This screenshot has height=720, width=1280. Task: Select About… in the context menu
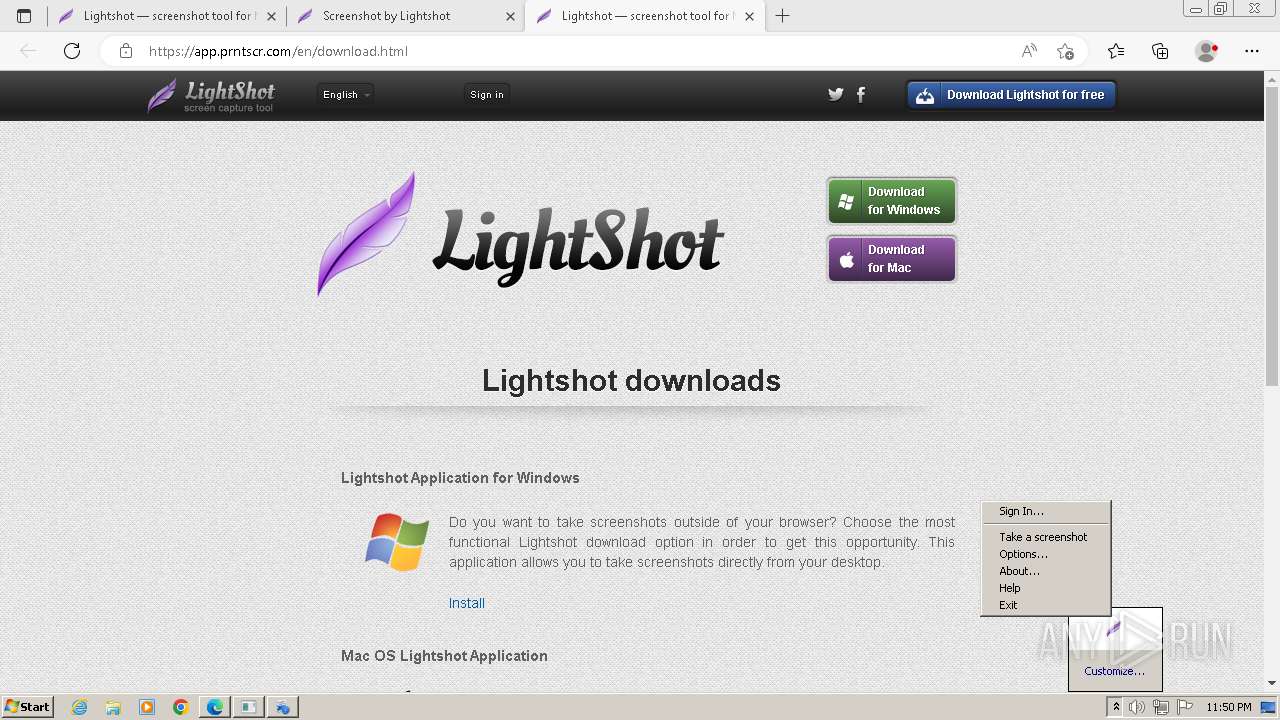click(1045, 571)
